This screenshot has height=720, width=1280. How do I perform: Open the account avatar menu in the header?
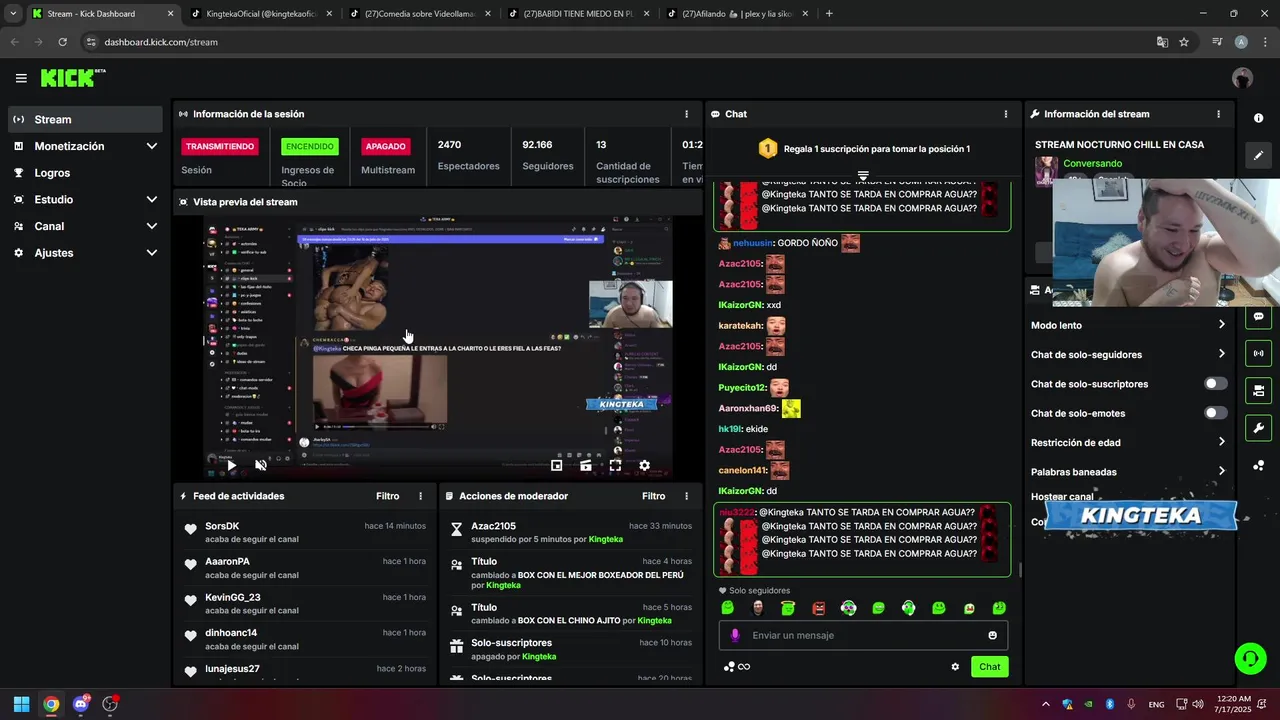pyautogui.click(x=1242, y=78)
